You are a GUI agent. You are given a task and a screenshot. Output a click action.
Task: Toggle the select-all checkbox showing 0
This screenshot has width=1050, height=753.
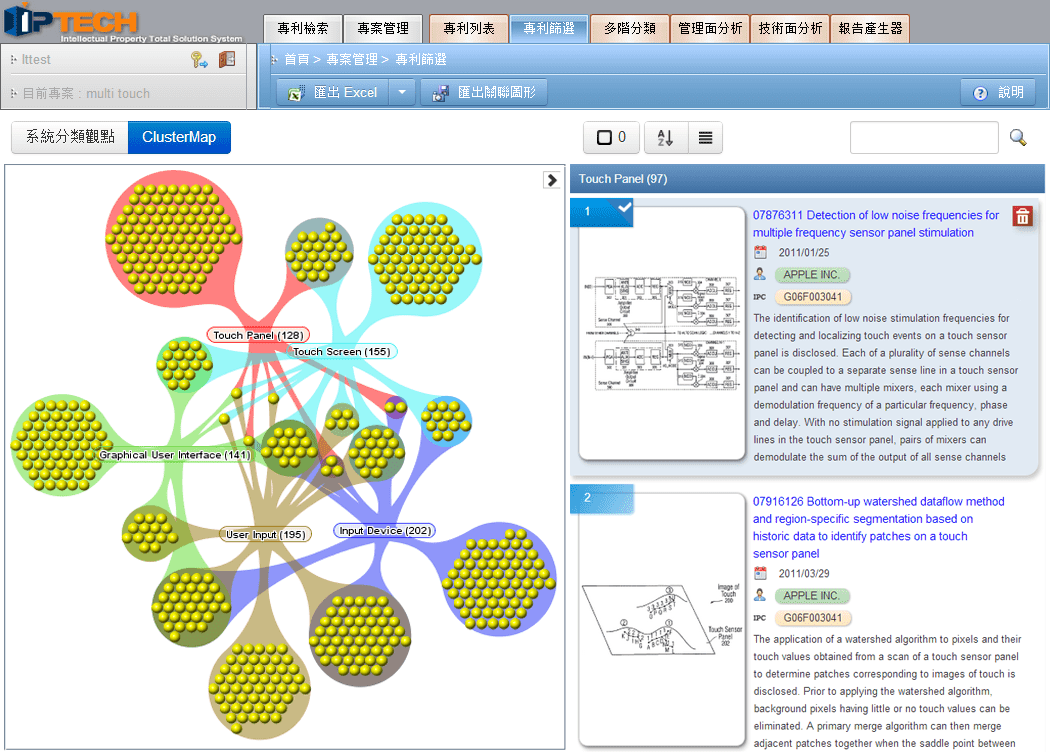point(611,137)
